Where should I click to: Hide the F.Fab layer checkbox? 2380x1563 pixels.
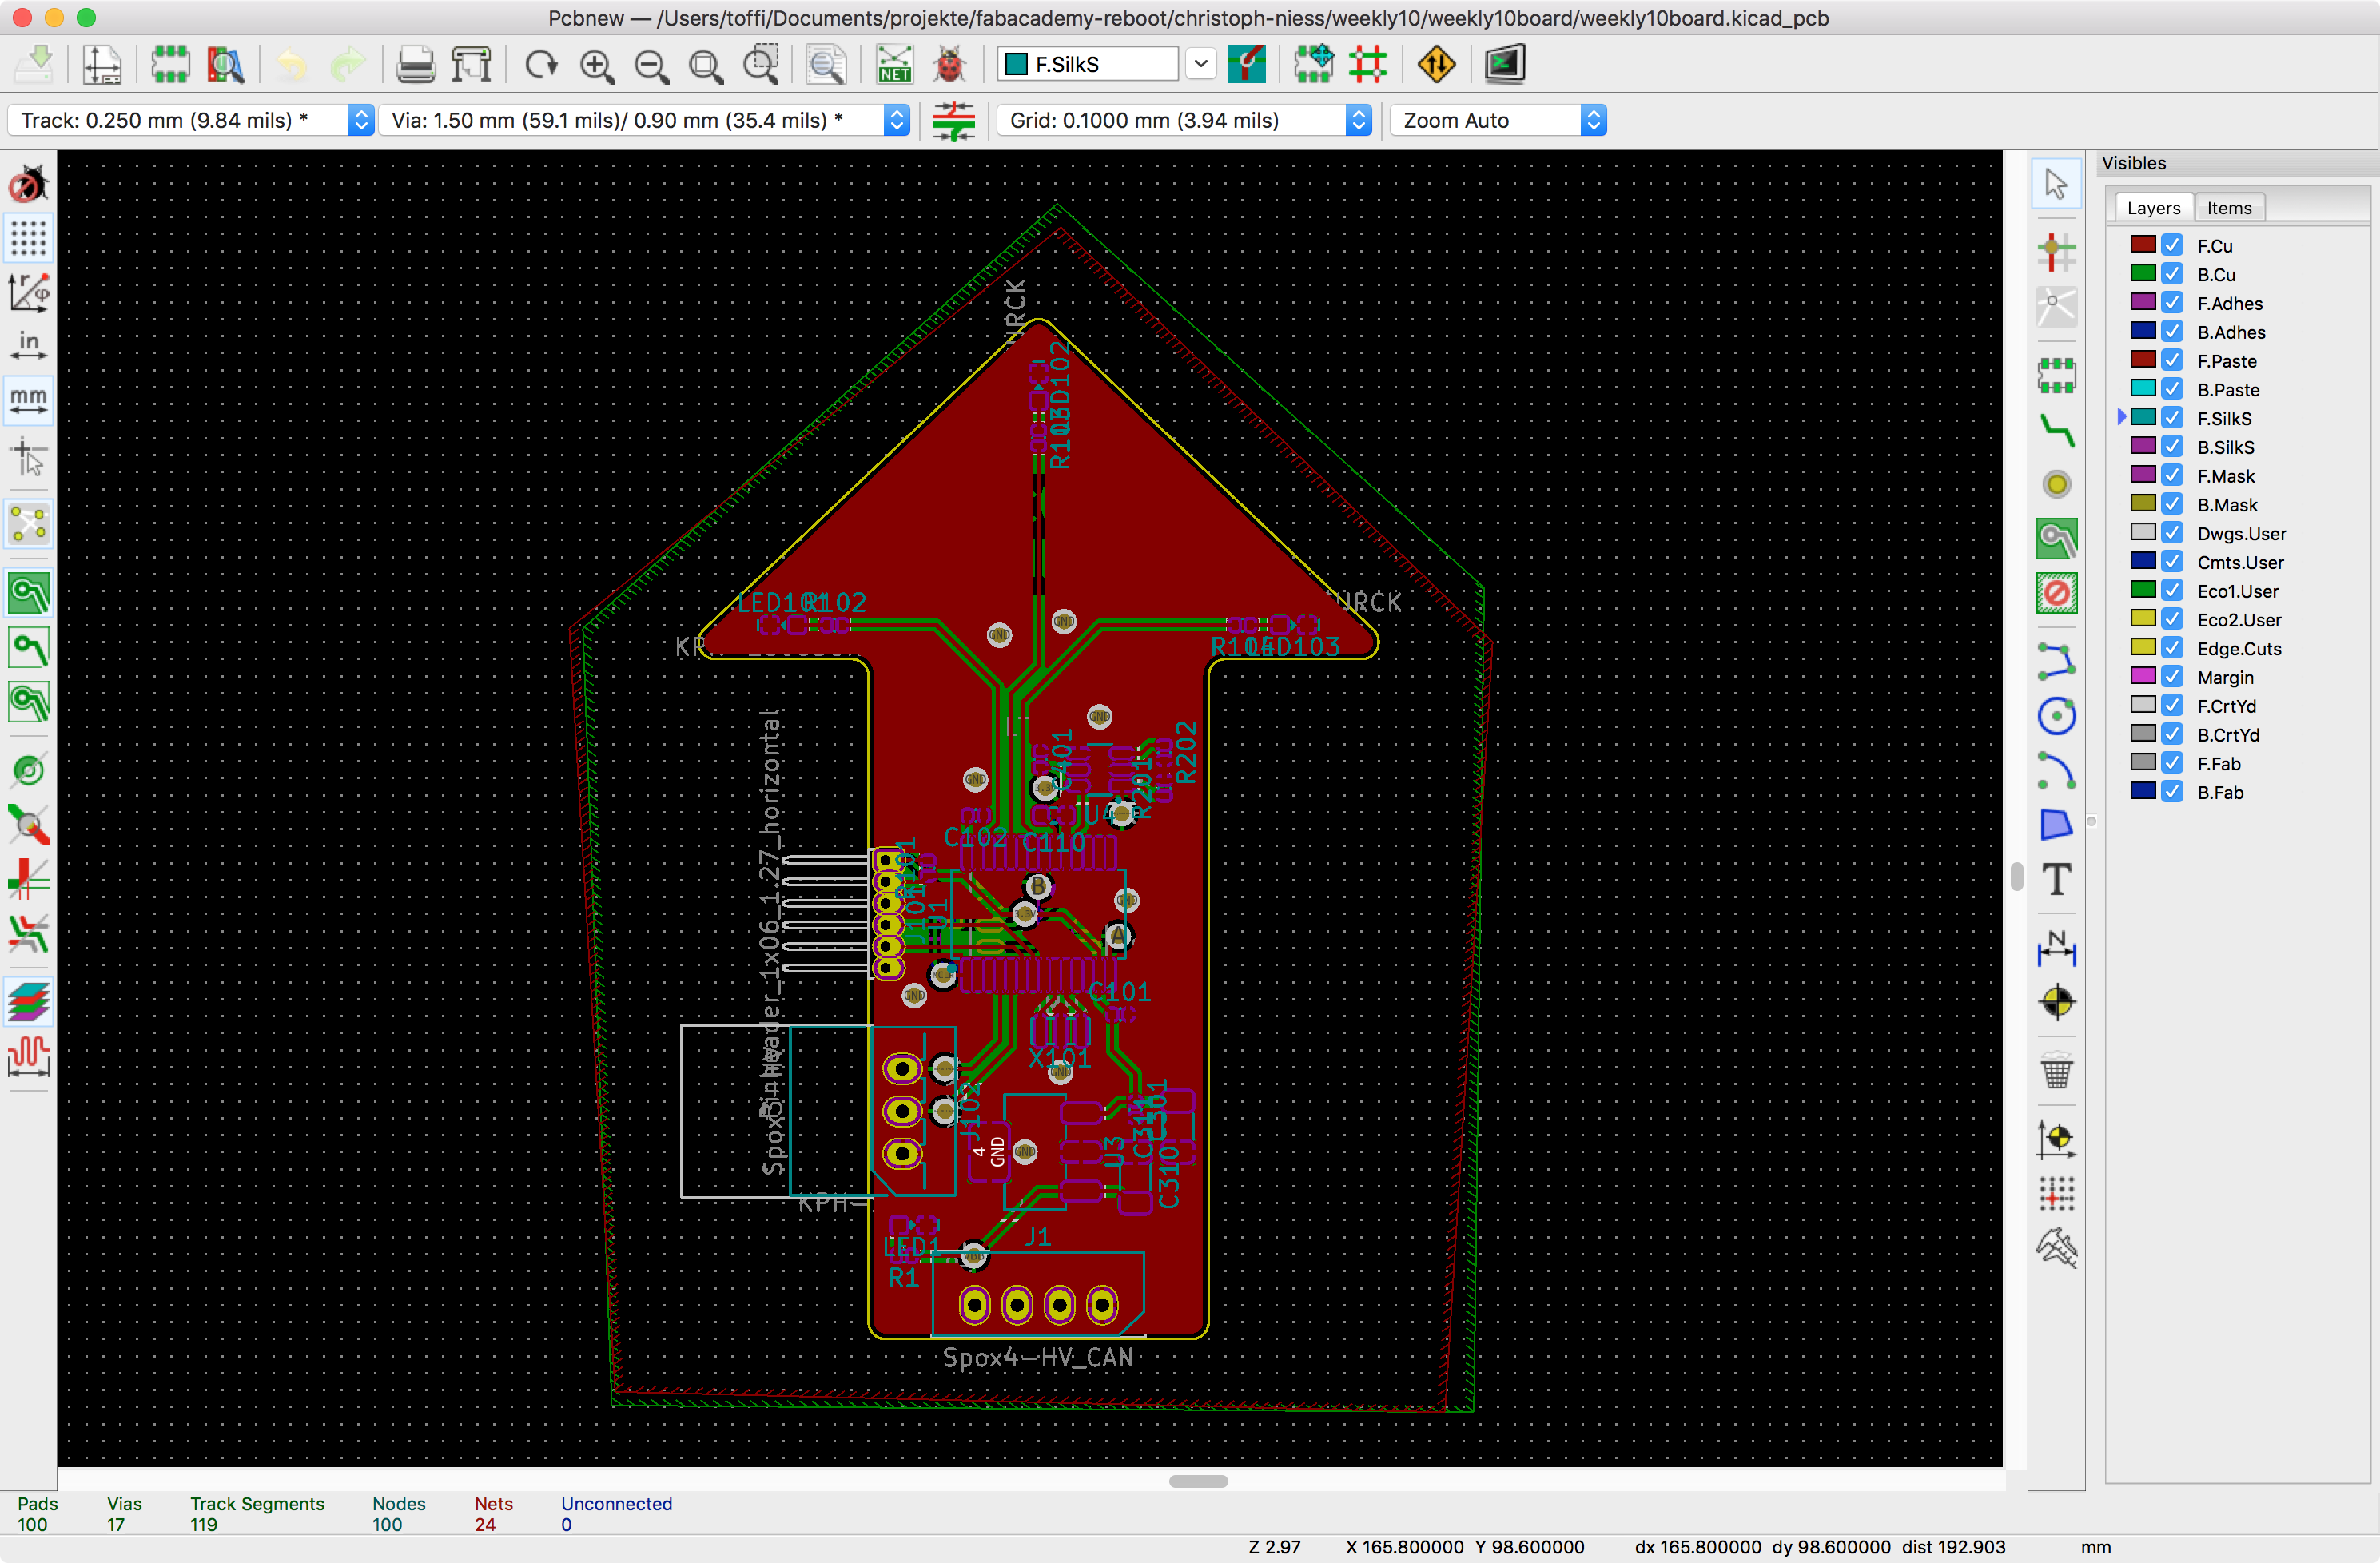click(2172, 763)
